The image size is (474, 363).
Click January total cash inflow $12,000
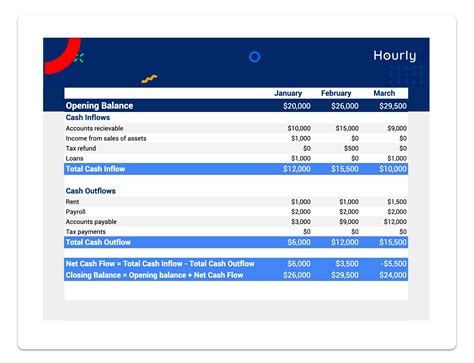(x=297, y=169)
